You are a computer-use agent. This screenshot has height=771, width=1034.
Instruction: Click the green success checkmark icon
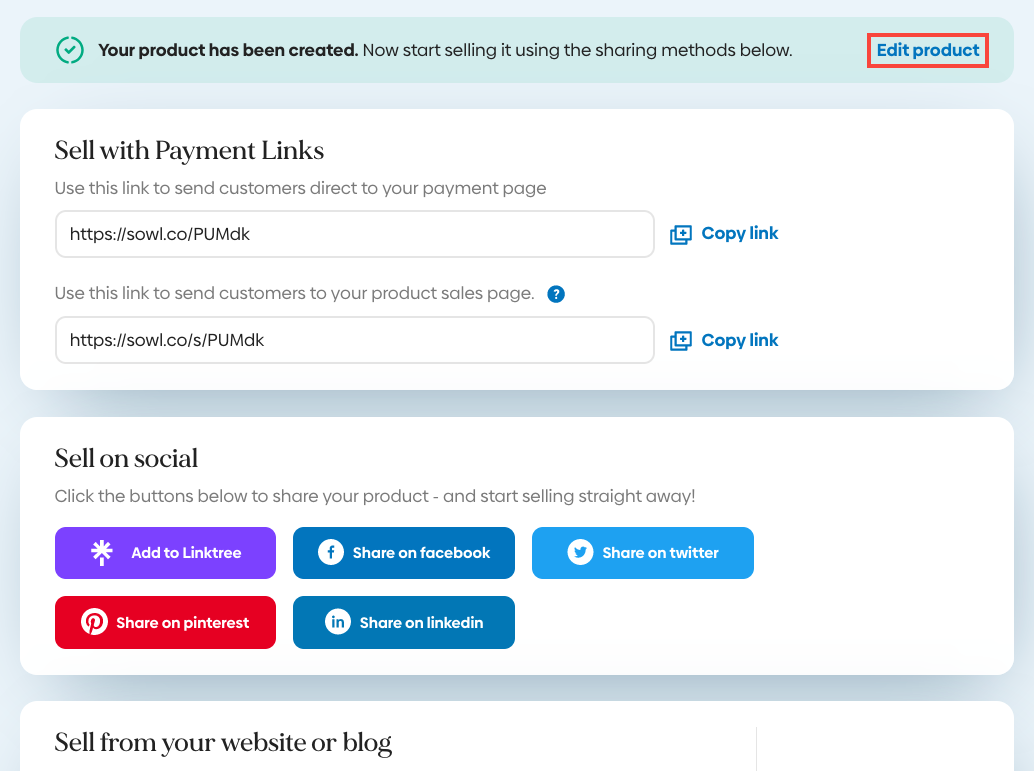69,50
